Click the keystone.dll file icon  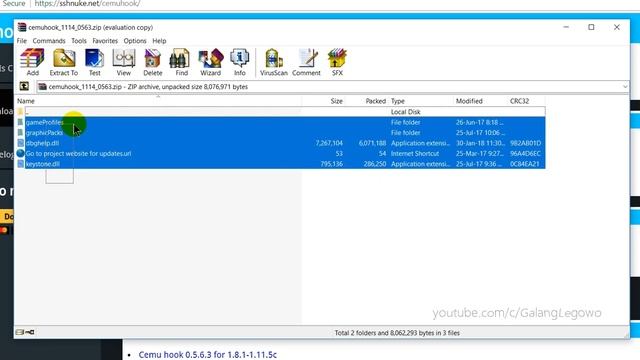pos(20,164)
